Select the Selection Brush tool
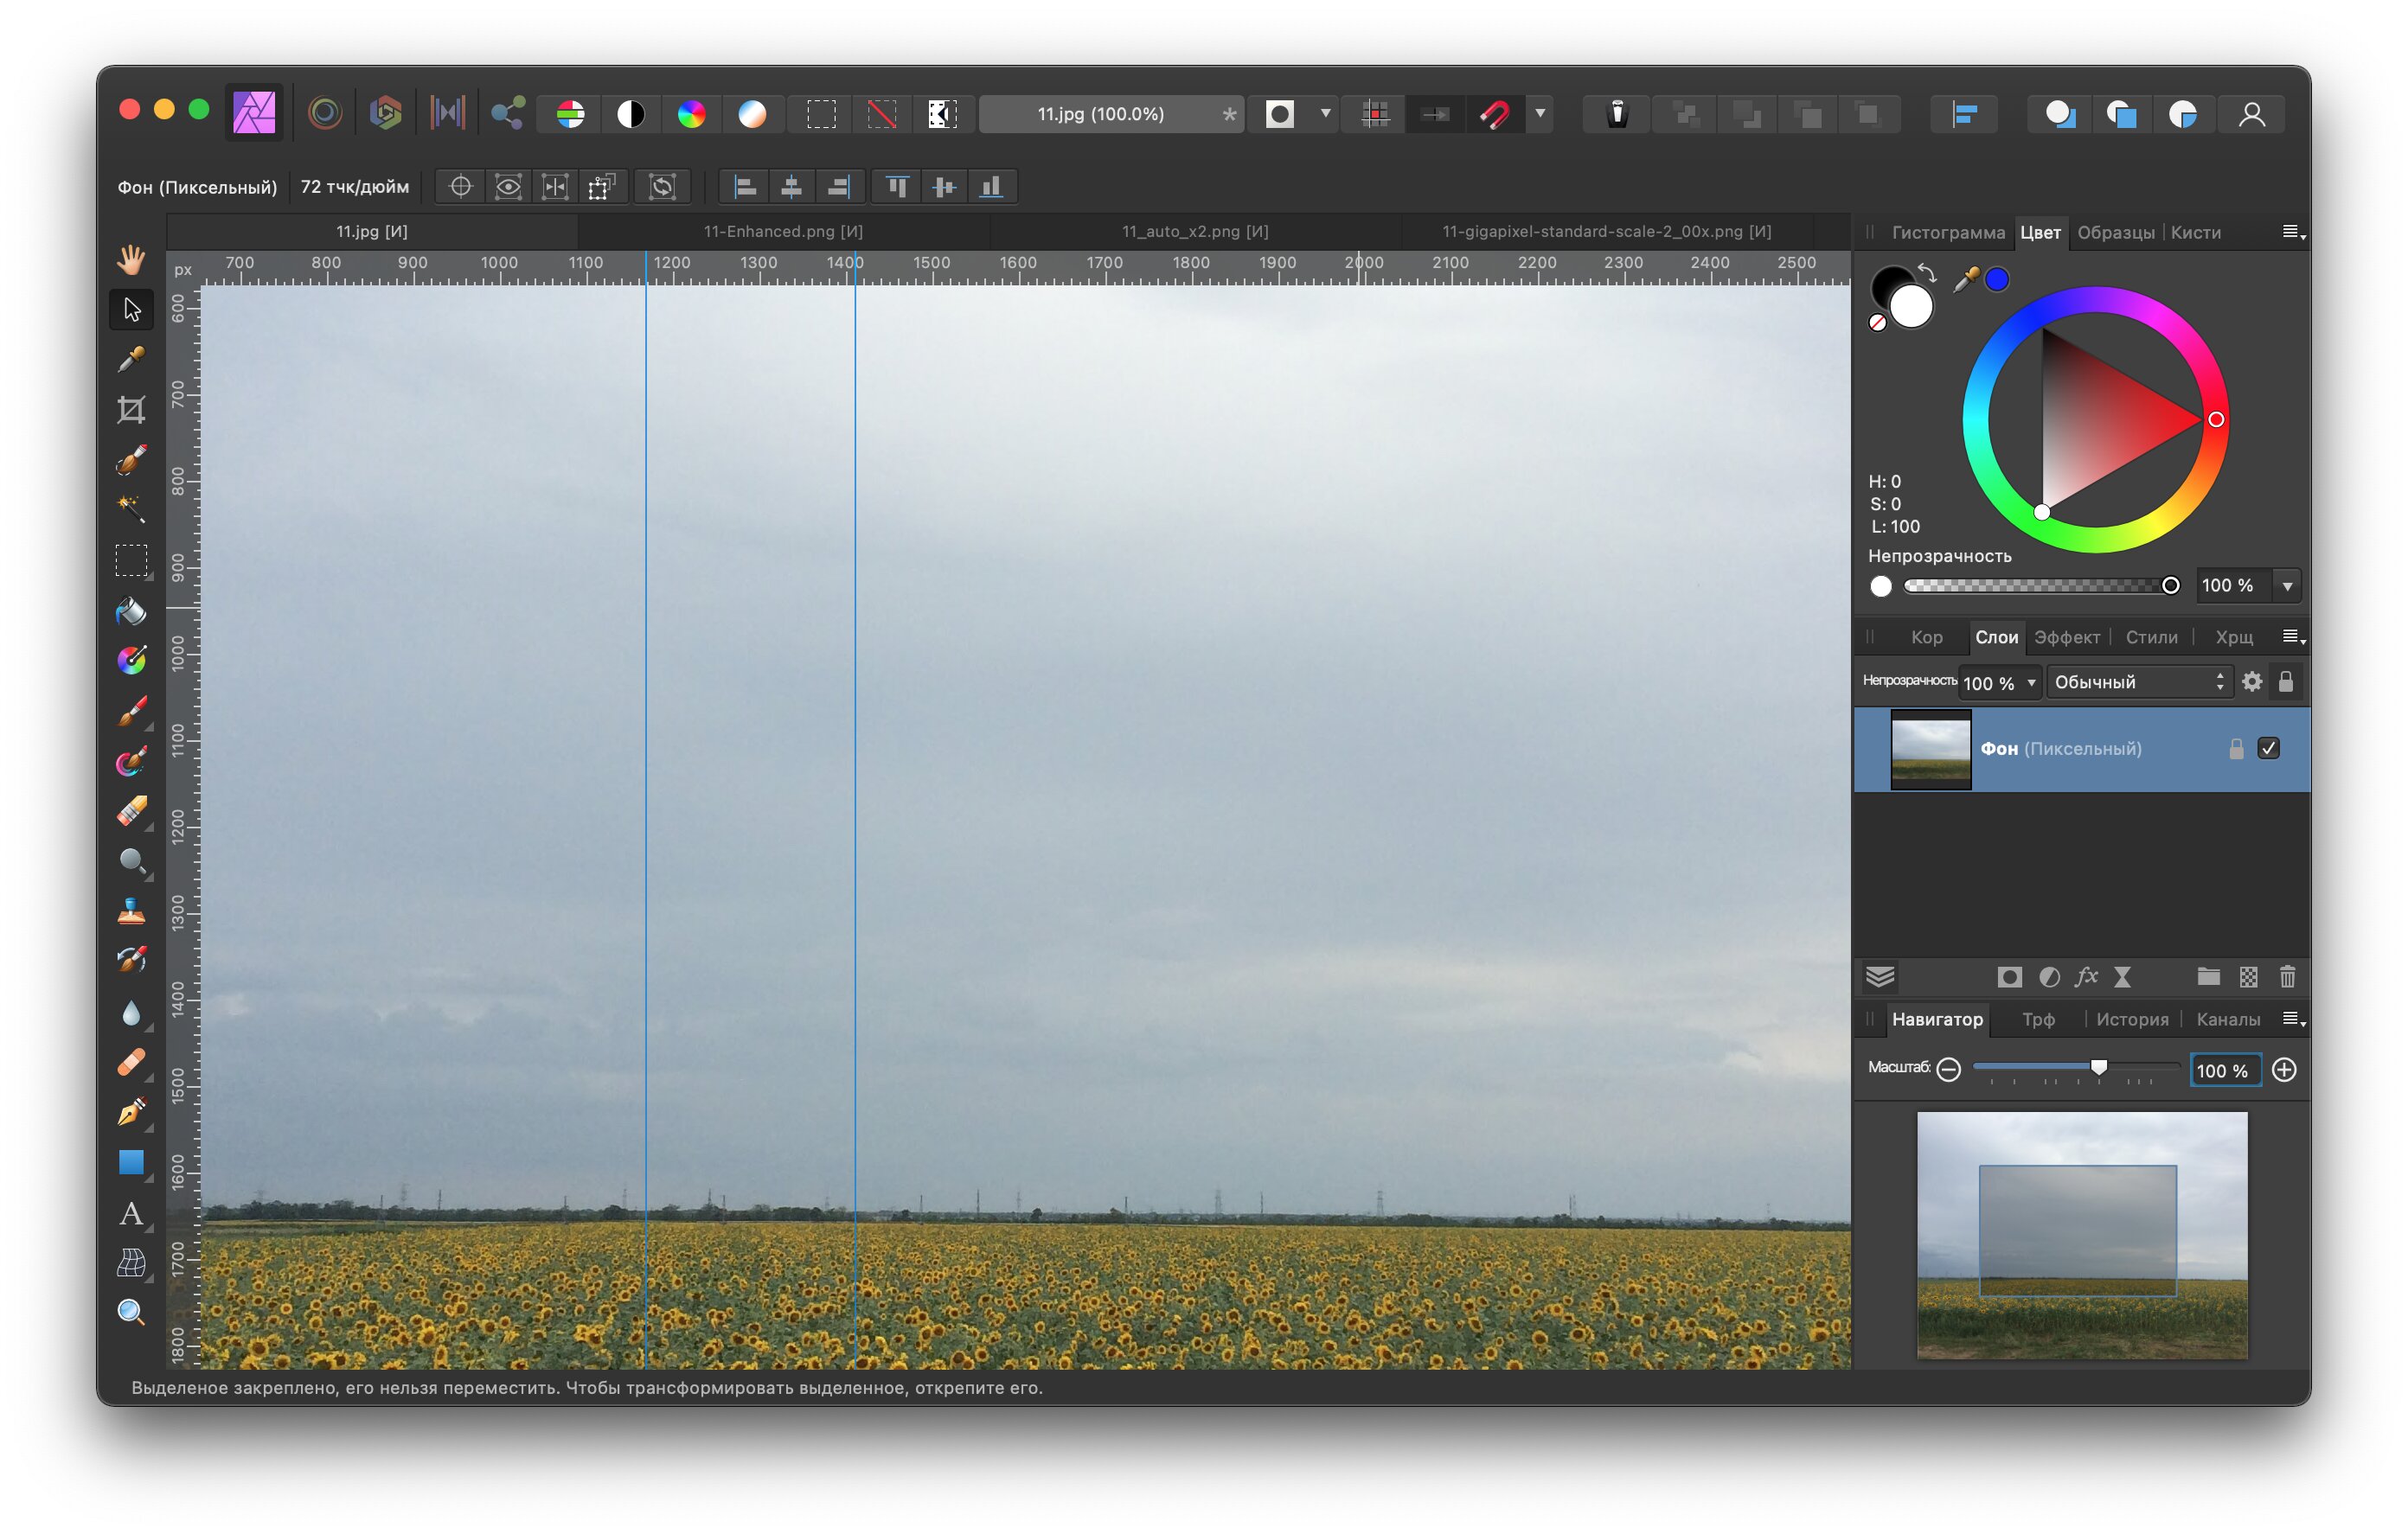The image size is (2408, 1534). pyautogui.click(x=131, y=459)
